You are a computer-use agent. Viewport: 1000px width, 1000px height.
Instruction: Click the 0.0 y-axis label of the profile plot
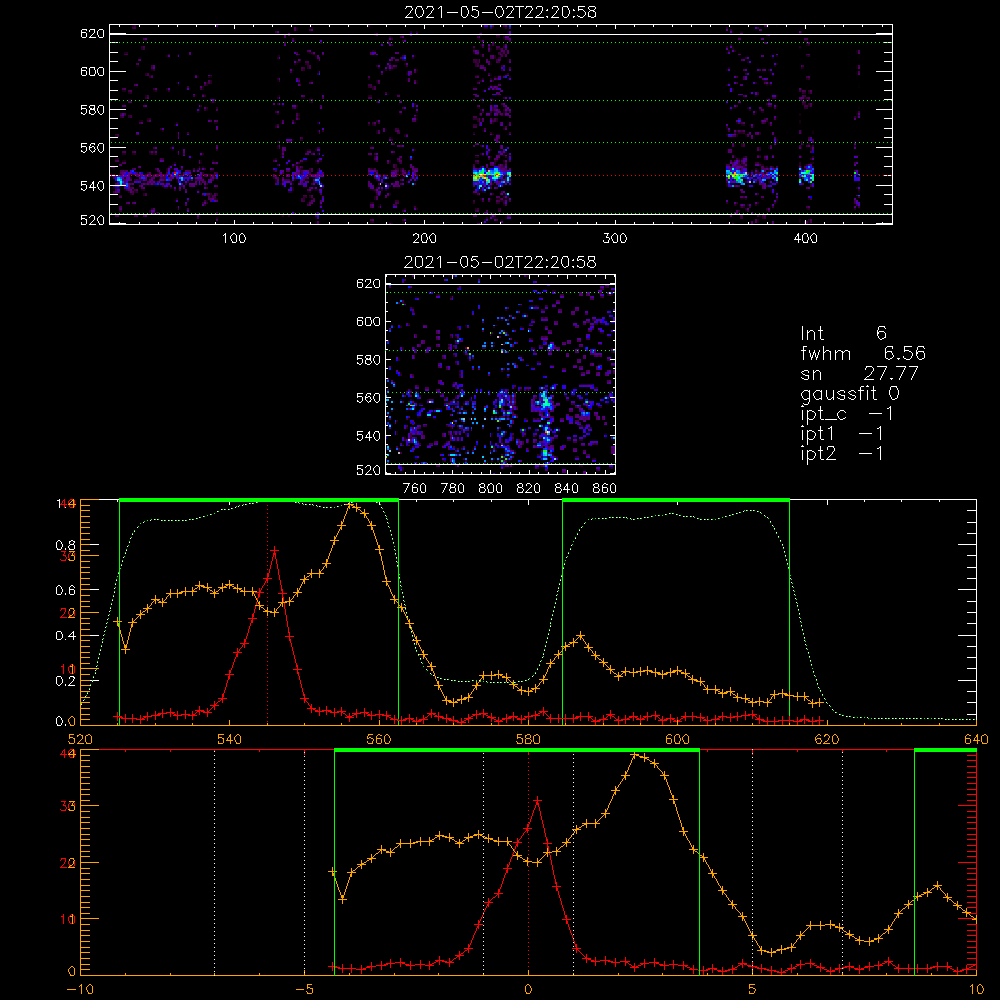click(x=66, y=722)
